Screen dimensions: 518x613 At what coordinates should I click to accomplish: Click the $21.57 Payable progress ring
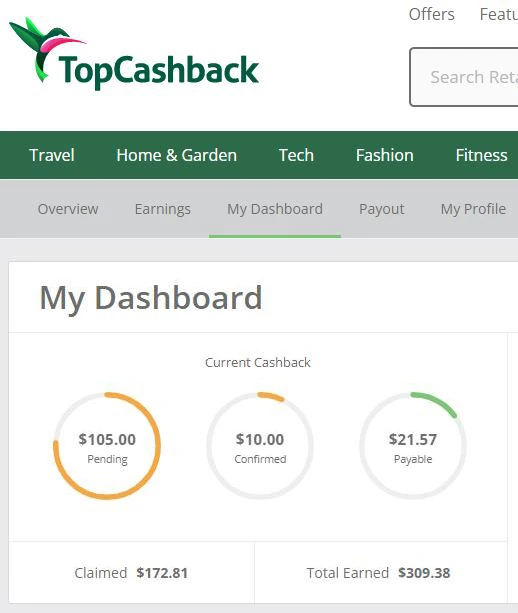[413, 446]
